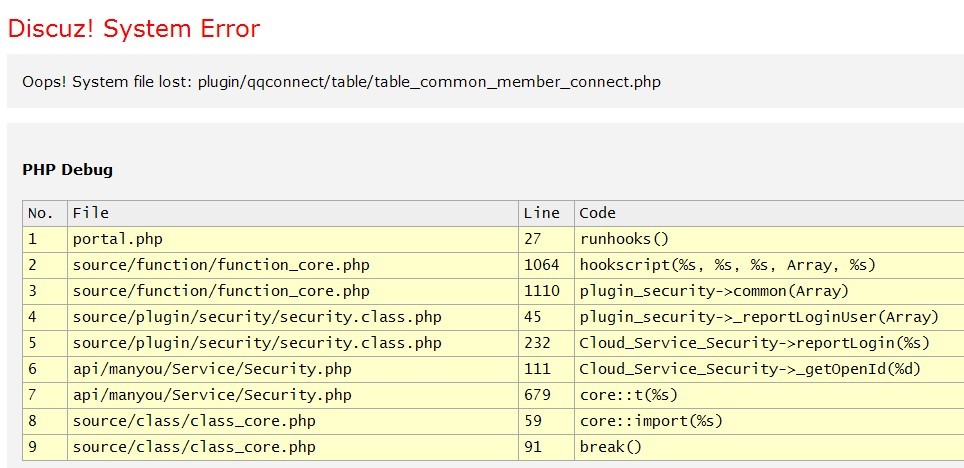Click line number 679 cell
The image size is (964, 468).
(546, 395)
